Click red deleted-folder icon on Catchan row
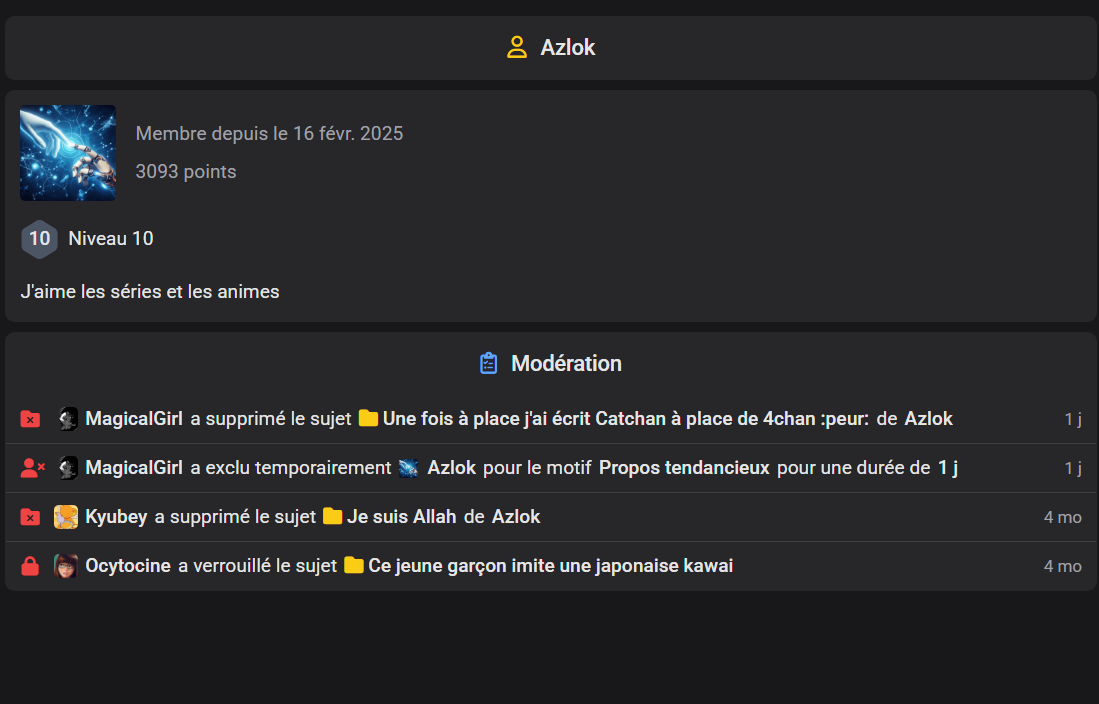The width and height of the screenshot is (1099, 704). pyautogui.click(x=30, y=419)
